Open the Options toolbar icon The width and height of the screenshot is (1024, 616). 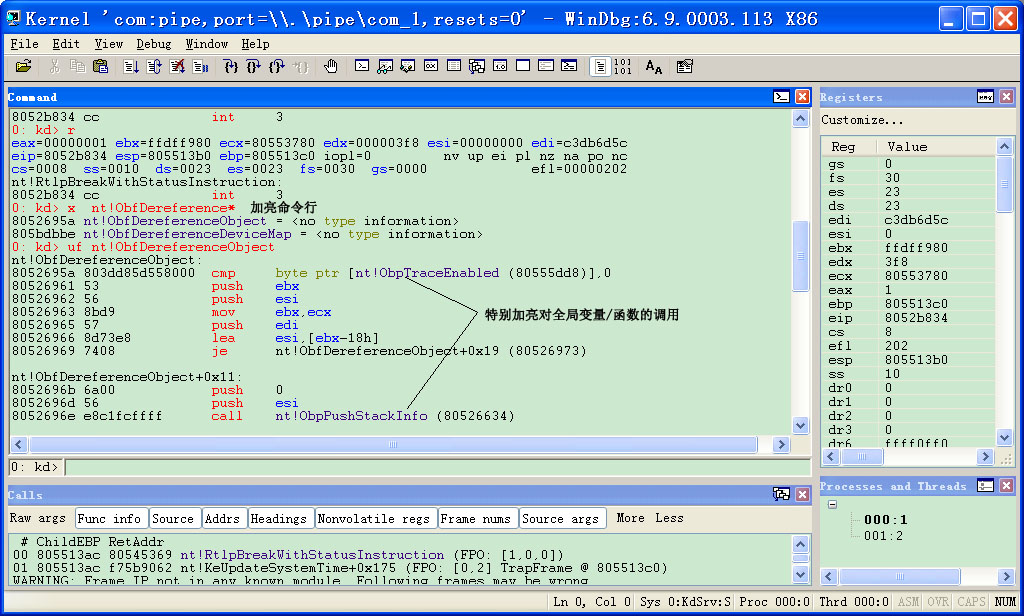(684, 66)
